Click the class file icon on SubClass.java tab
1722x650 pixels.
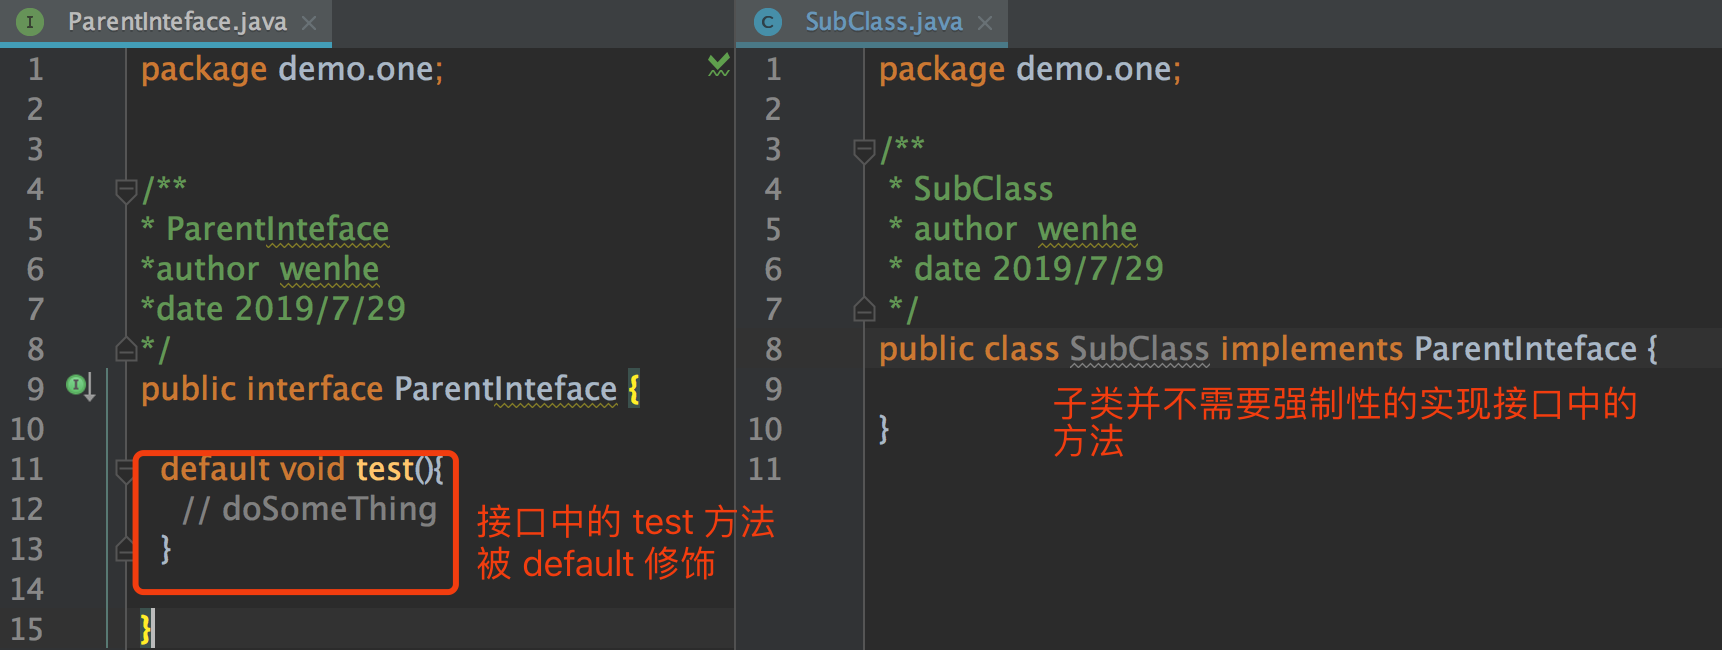point(768,21)
